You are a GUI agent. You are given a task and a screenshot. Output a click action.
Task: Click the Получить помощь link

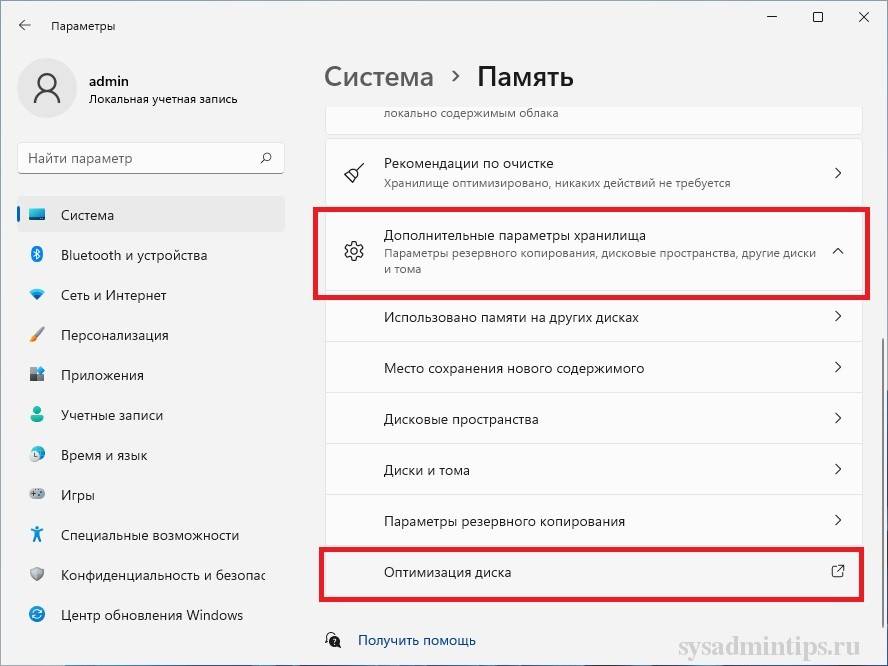tap(416, 640)
